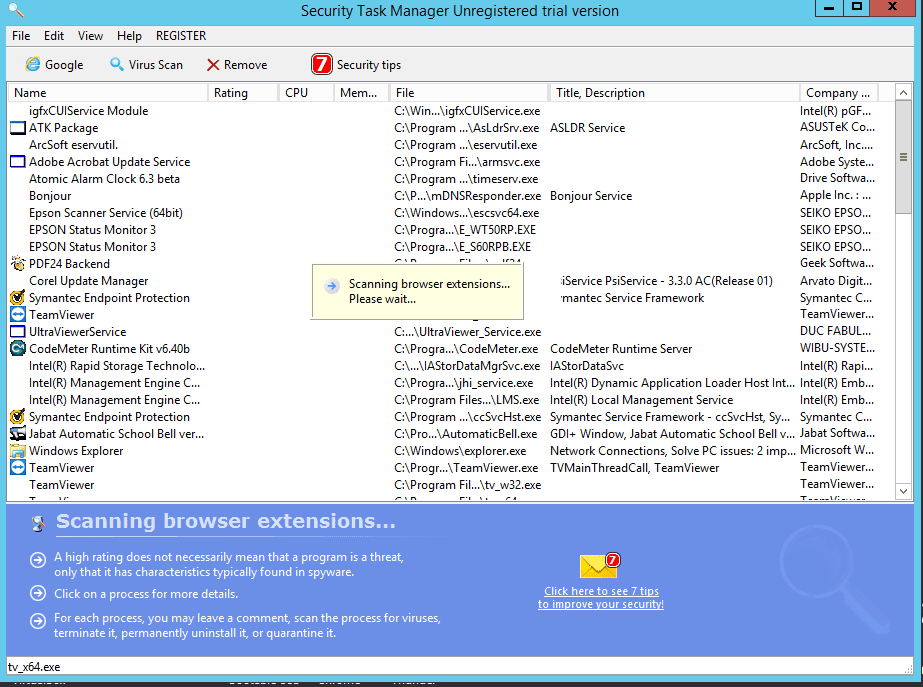
Task: Click the PDF24 Backend process icon
Action: click(17, 263)
